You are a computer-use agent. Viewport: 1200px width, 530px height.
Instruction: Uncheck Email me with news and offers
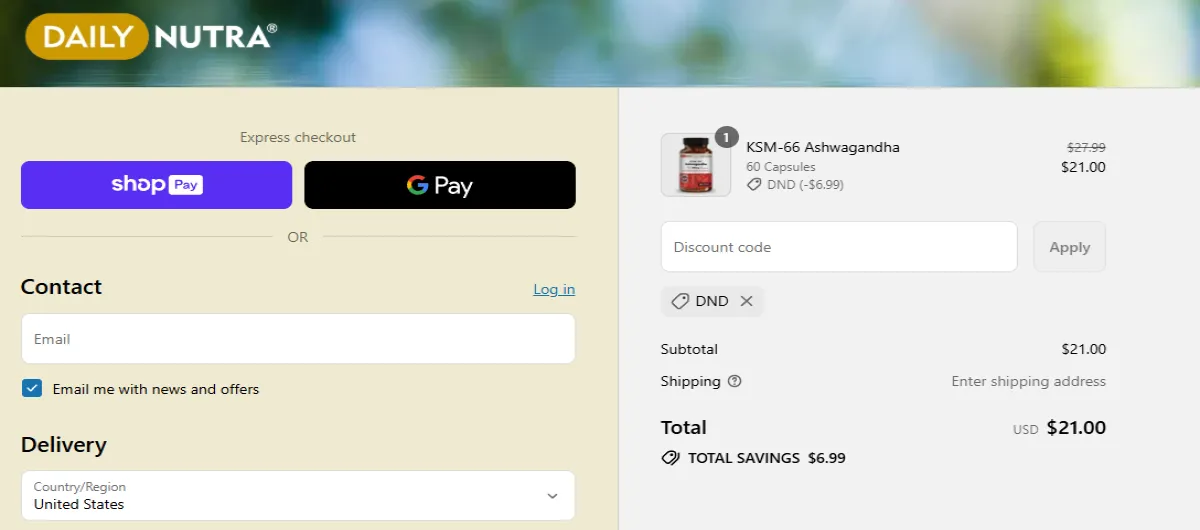tap(32, 389)
